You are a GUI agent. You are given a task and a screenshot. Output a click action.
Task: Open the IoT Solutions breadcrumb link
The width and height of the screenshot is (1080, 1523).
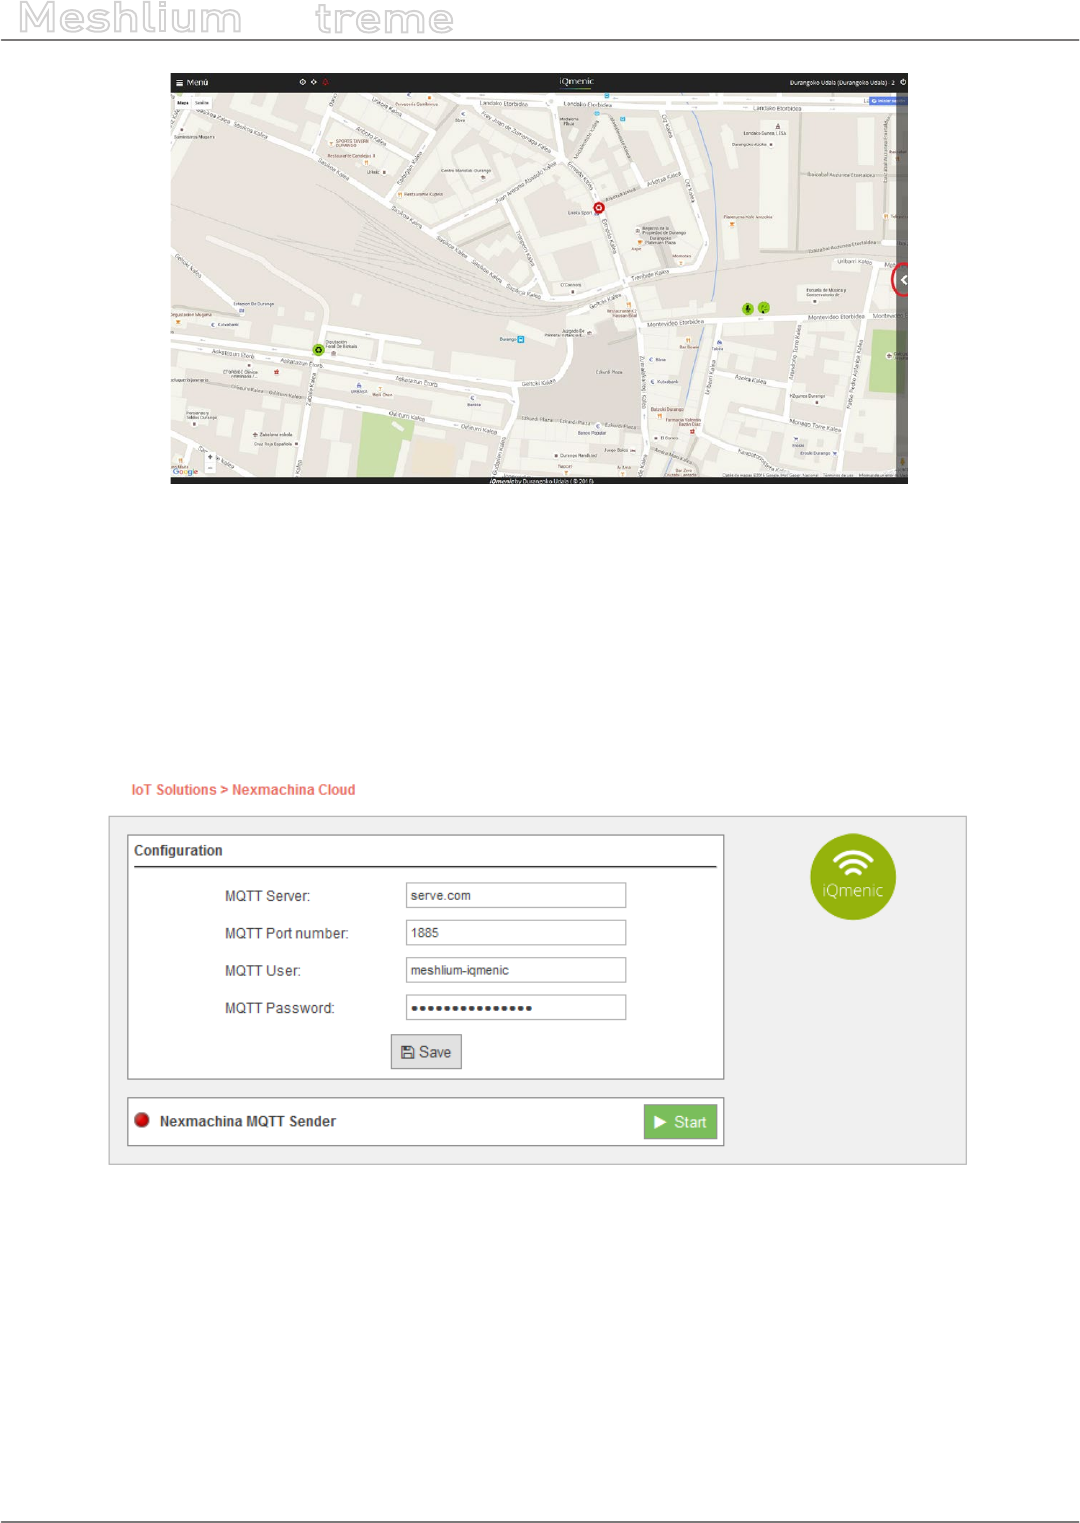pos(174,790)
